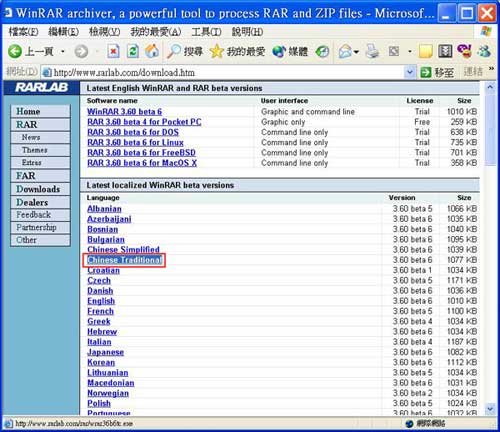Image resolution: width=500 pixels, height=432 pixels.
Task: Open WinRAR 3.60 beta 6 download link
Action: point(124,112)
